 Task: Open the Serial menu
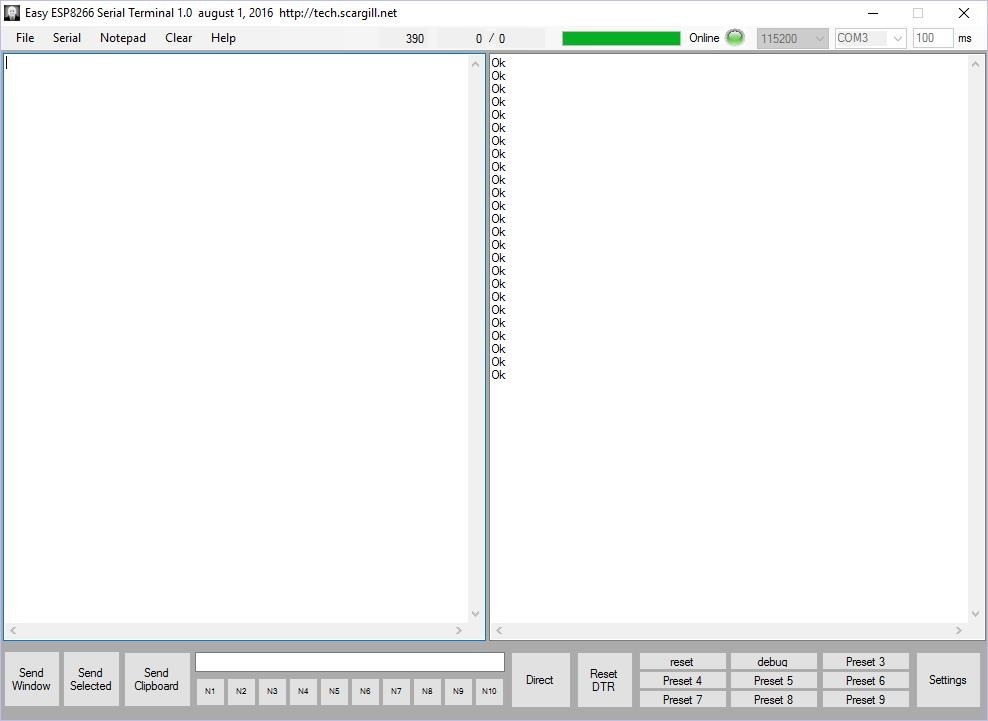pyautogui.click(x=67, y=38)
